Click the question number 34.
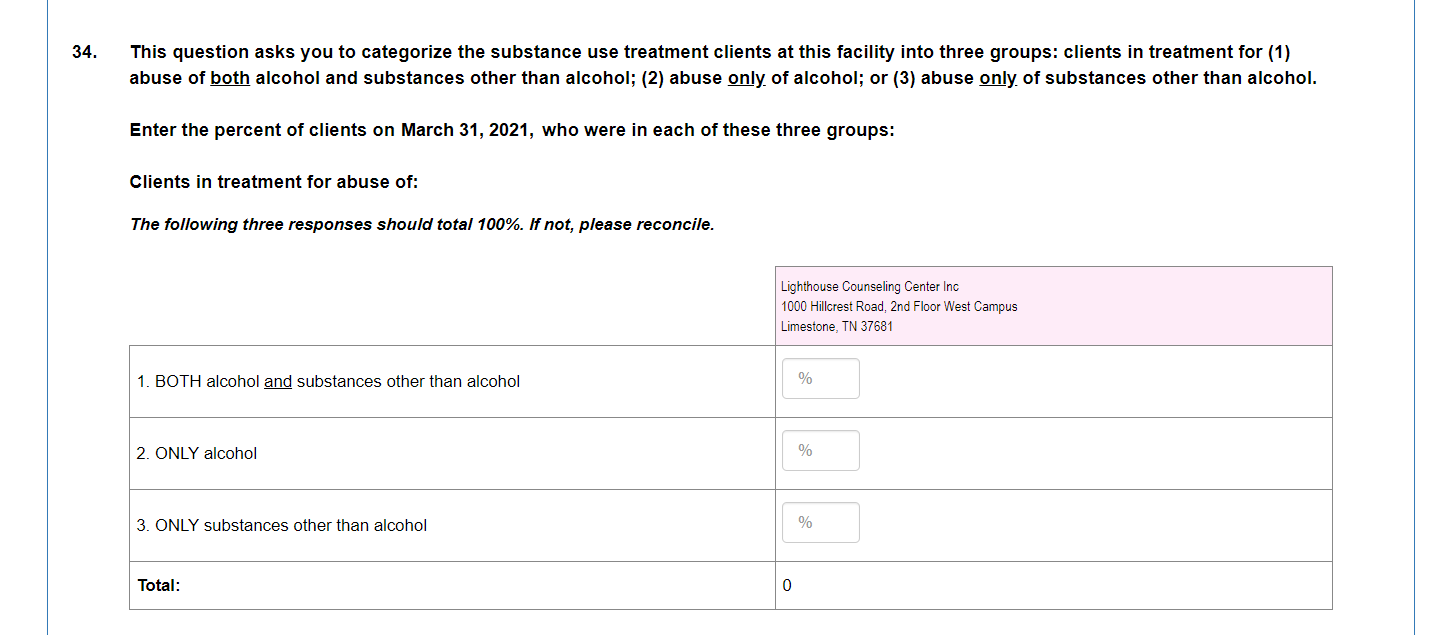The image size is (1435, 635). pyautogui.click(x=84, y=52)
